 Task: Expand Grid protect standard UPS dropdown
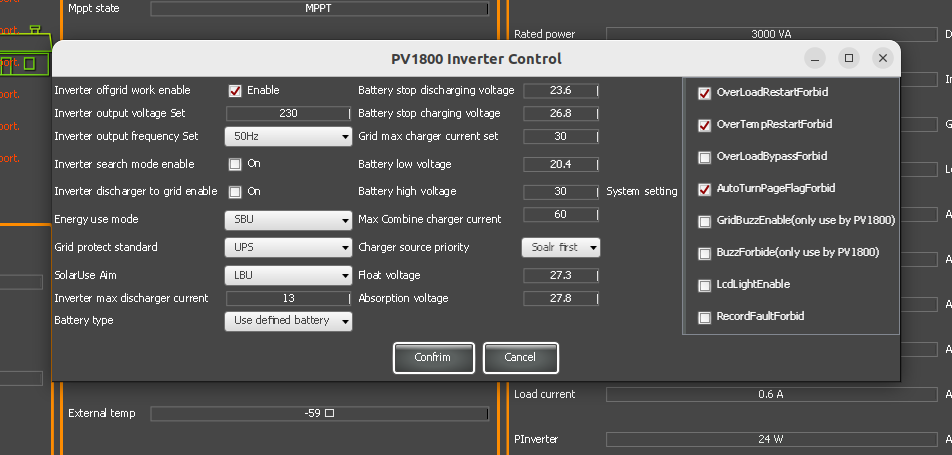click(x=288, y=247)
